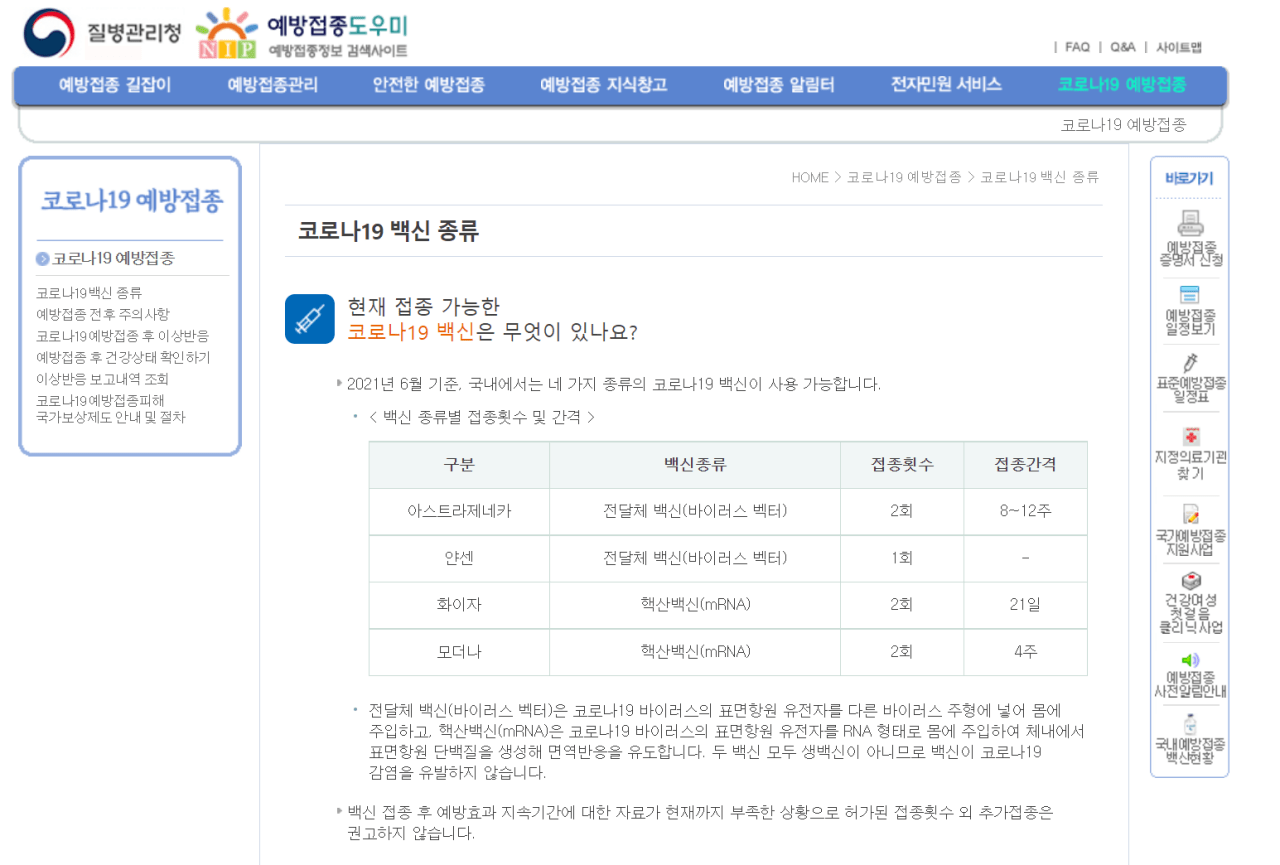Click the 4주 interval cell
This screenshot has height=865, width=1280.
coord(1026,652)
